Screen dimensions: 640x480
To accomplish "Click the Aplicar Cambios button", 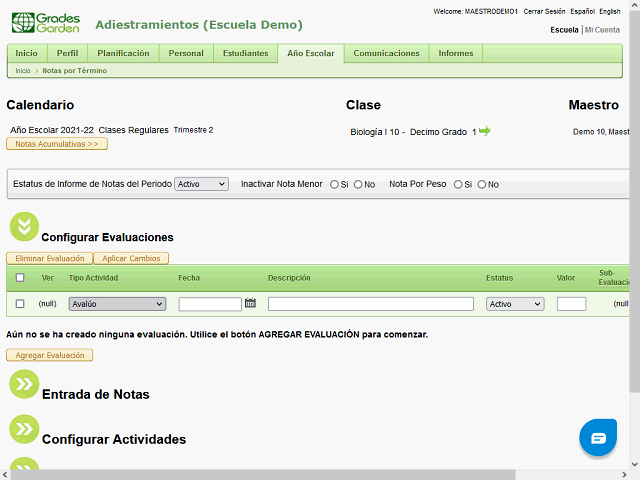I will point(131,258).
